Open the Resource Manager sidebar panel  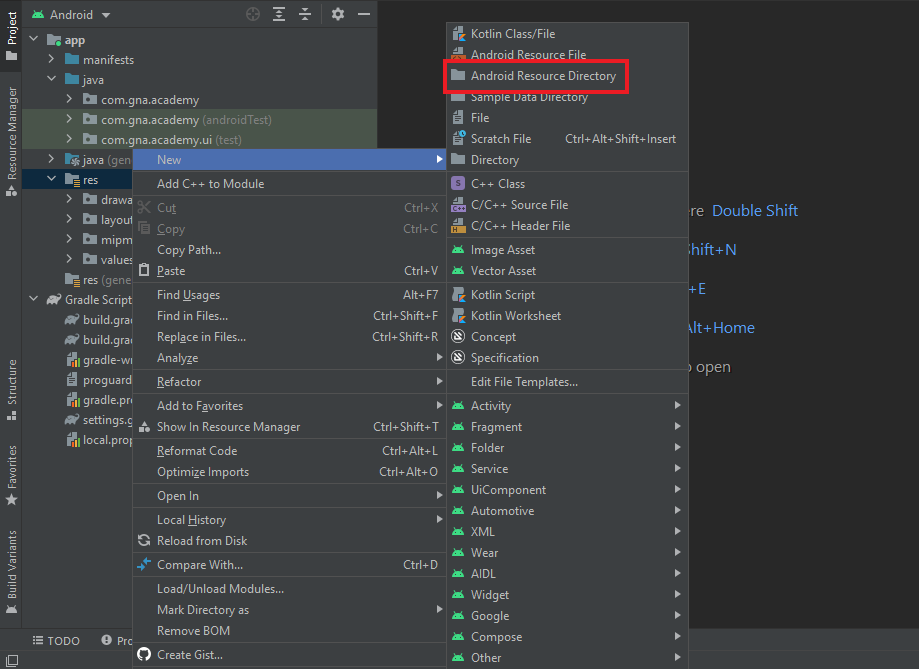[11, 130]
